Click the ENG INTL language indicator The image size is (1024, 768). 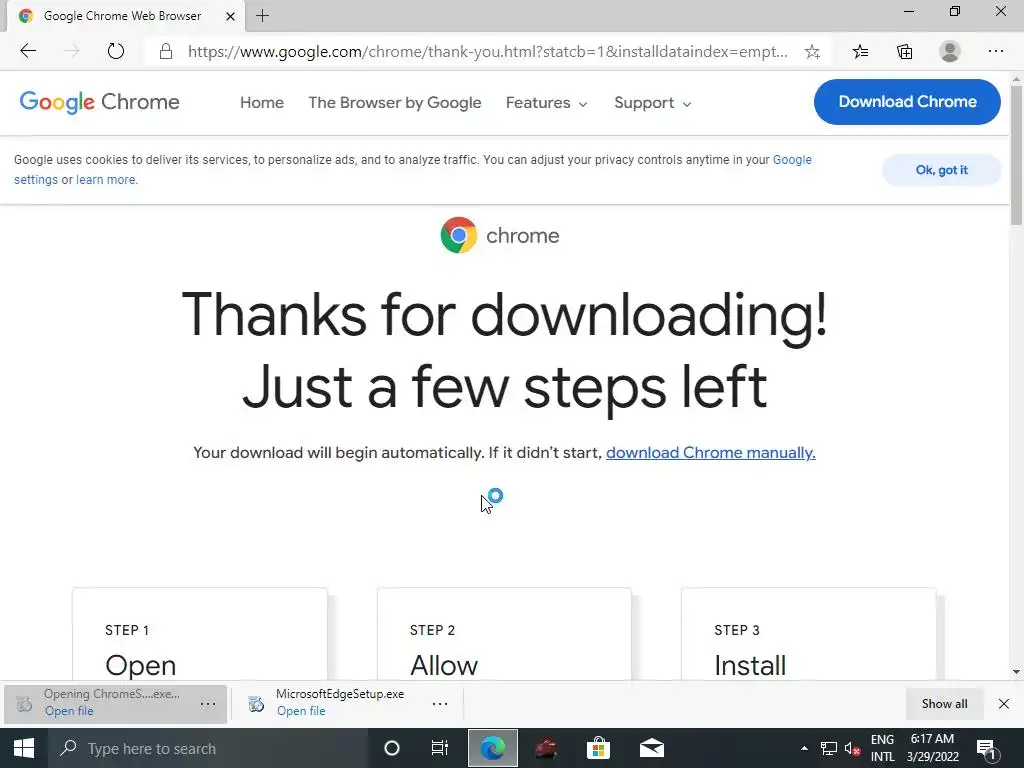pyautogui.click(x=882, y=748)
